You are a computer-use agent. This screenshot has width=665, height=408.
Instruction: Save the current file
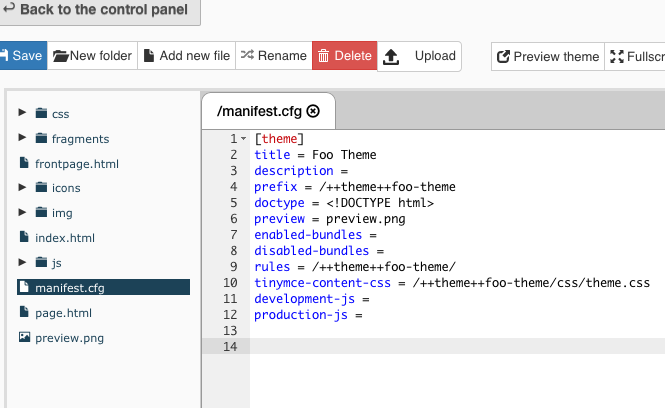click(x=23, y=56)
